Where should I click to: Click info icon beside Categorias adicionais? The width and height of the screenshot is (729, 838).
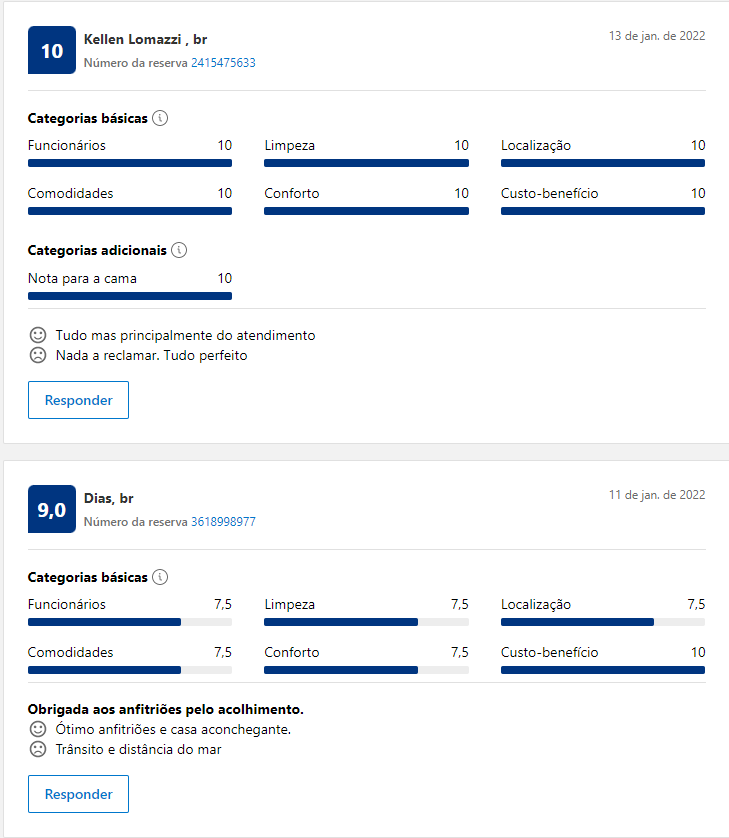179,250
